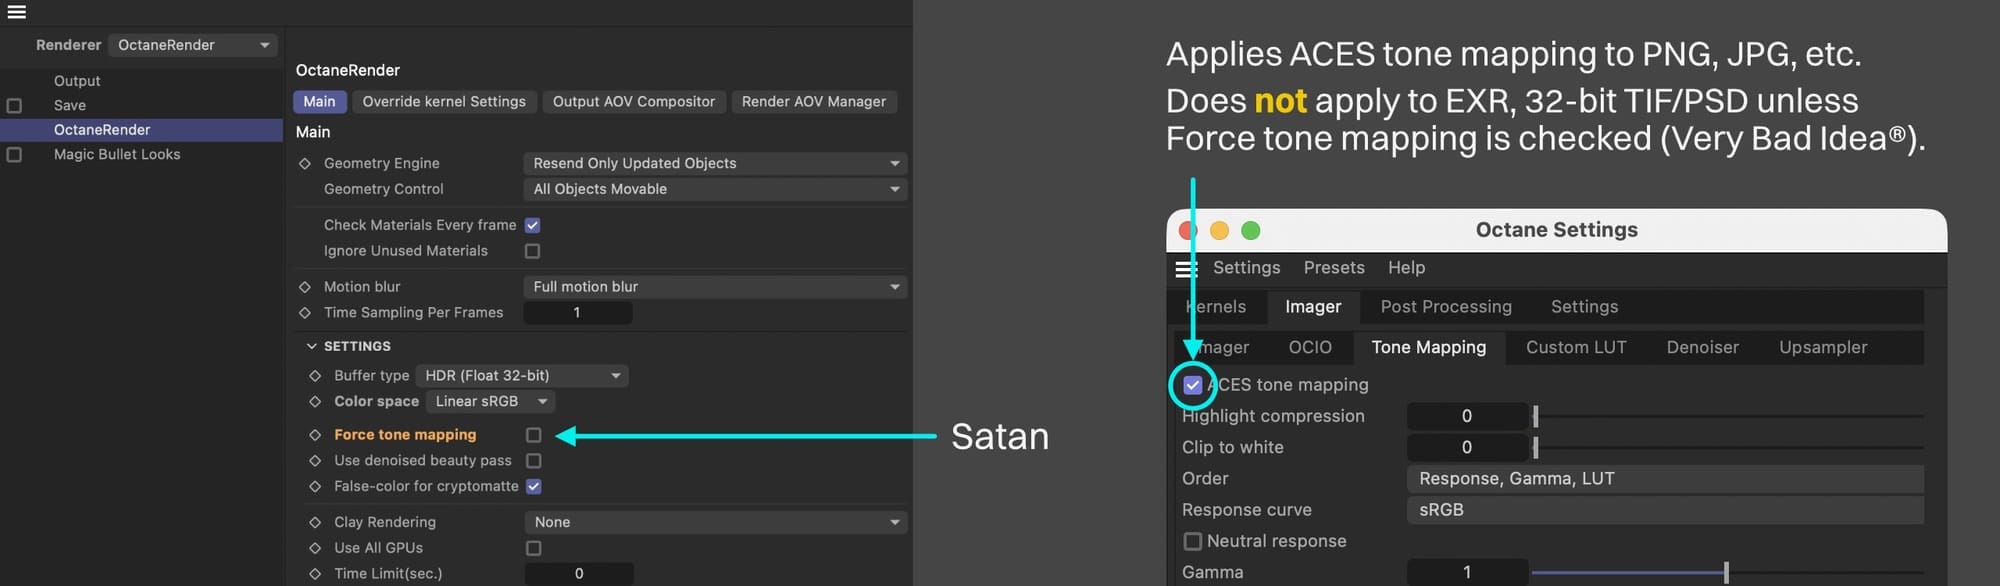Switch to Output AOV Compositor tab

click(634, 102)
